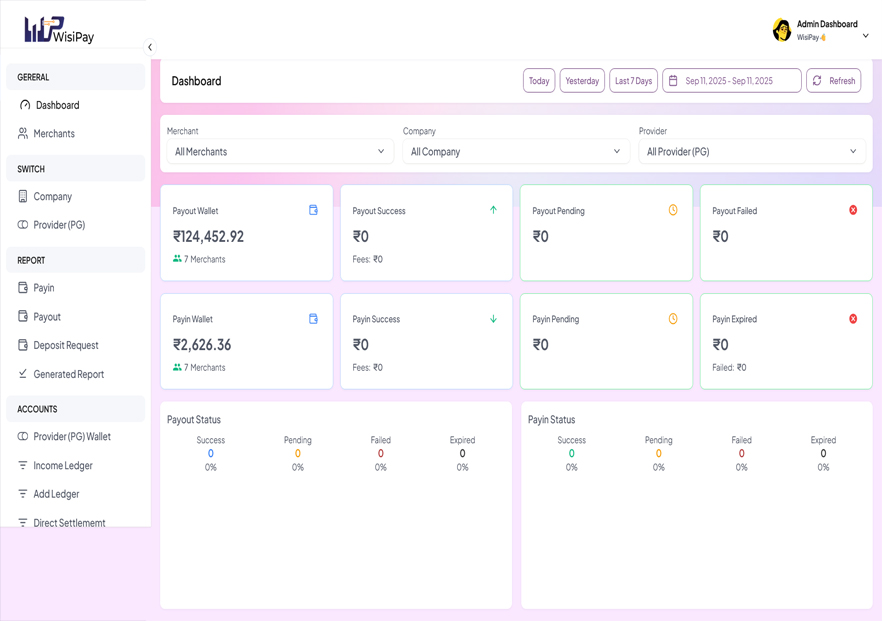
Task: Click the Direct Settlement filter icon
Action: (22, 523)
